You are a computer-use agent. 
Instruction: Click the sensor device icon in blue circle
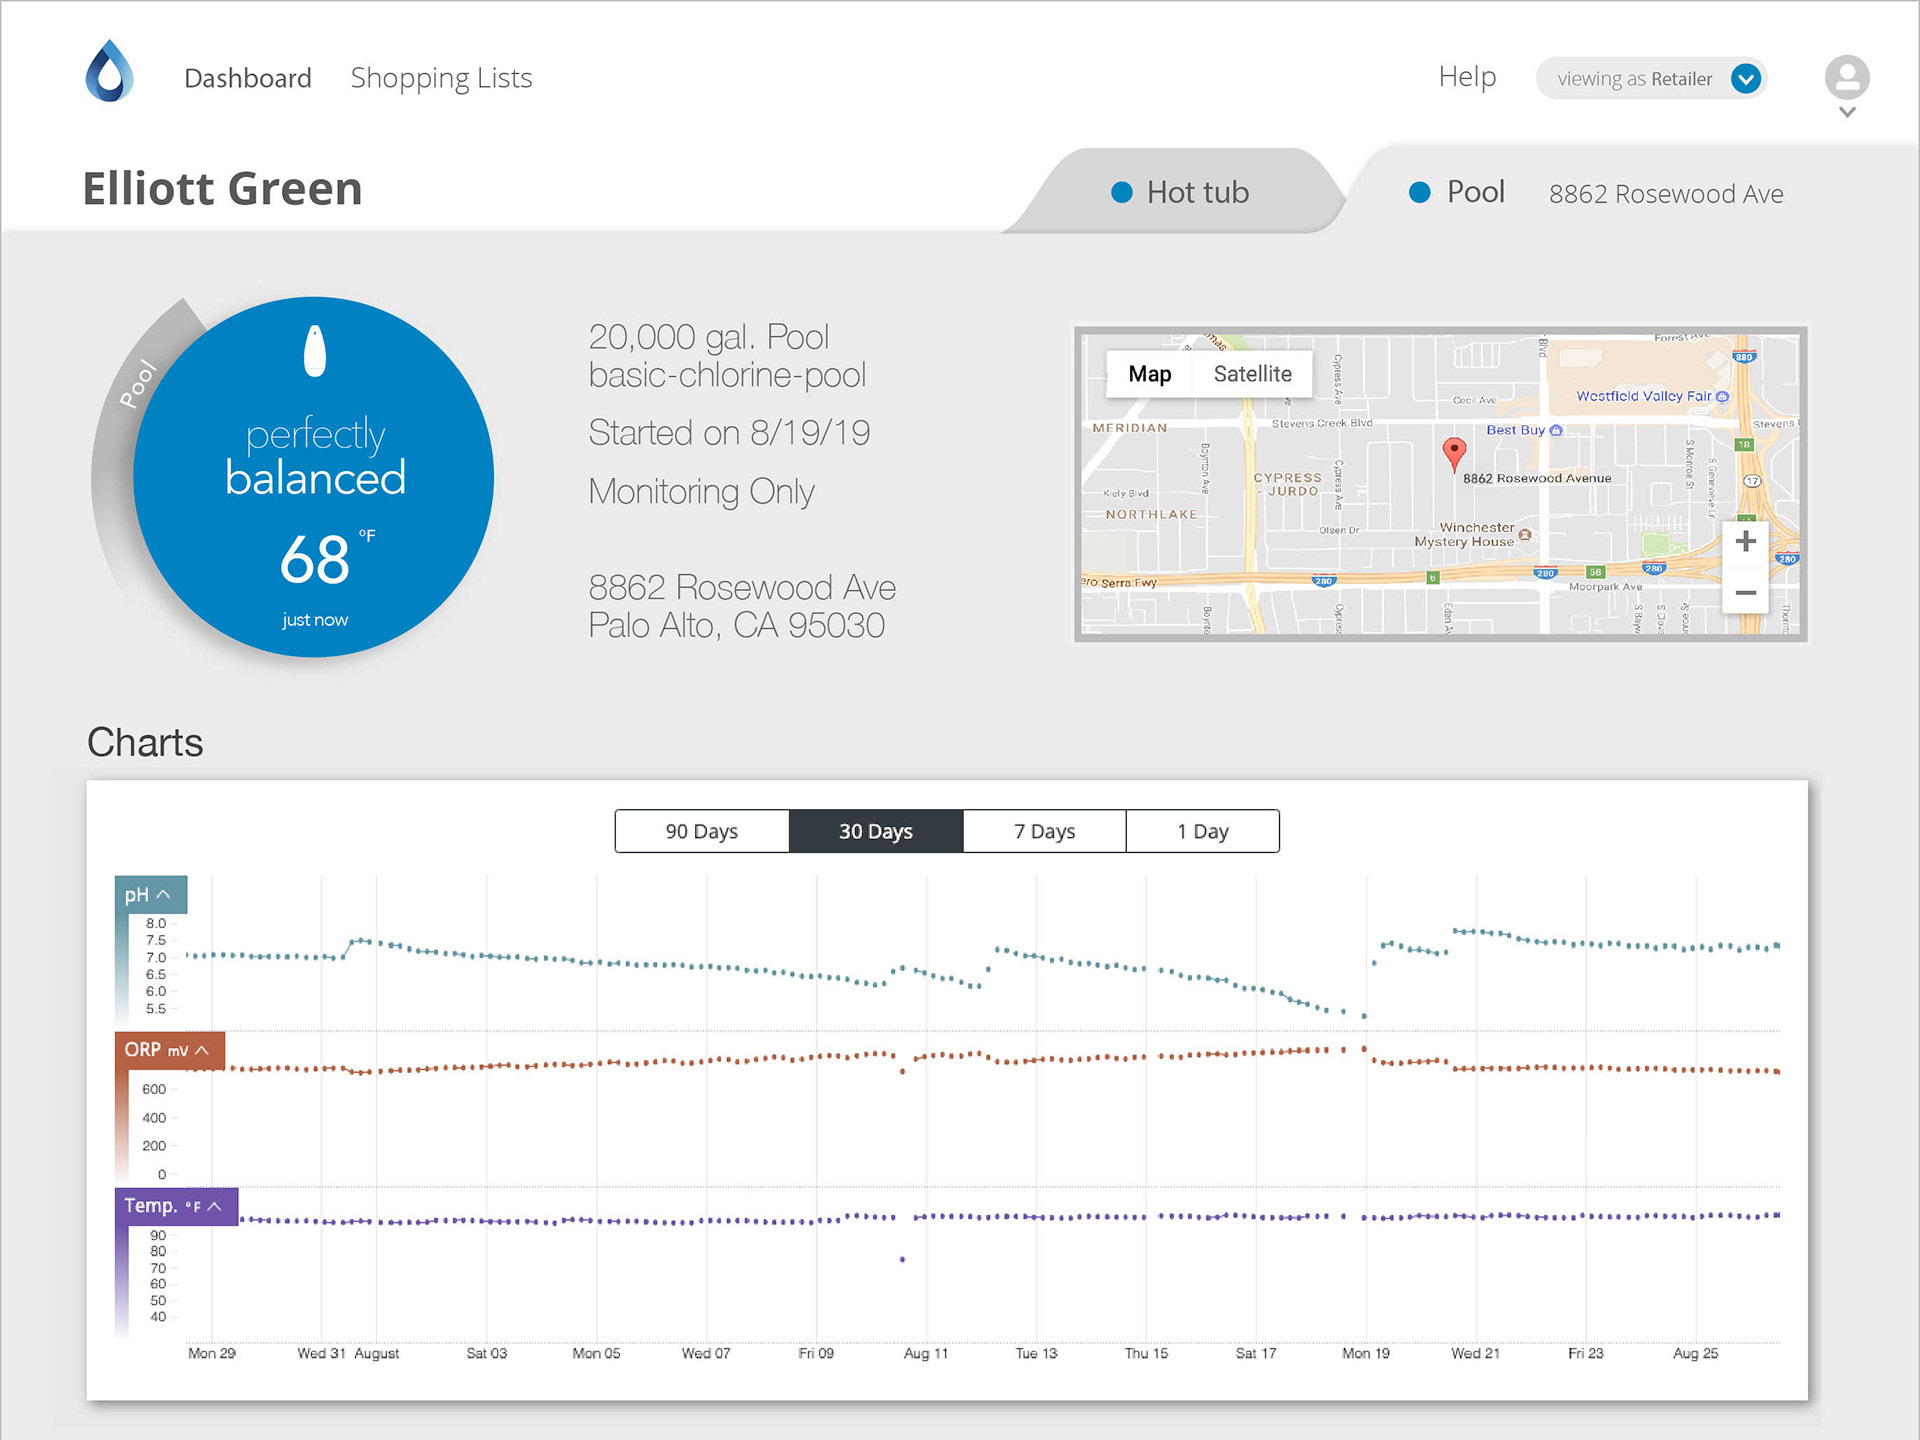[315, 351]
